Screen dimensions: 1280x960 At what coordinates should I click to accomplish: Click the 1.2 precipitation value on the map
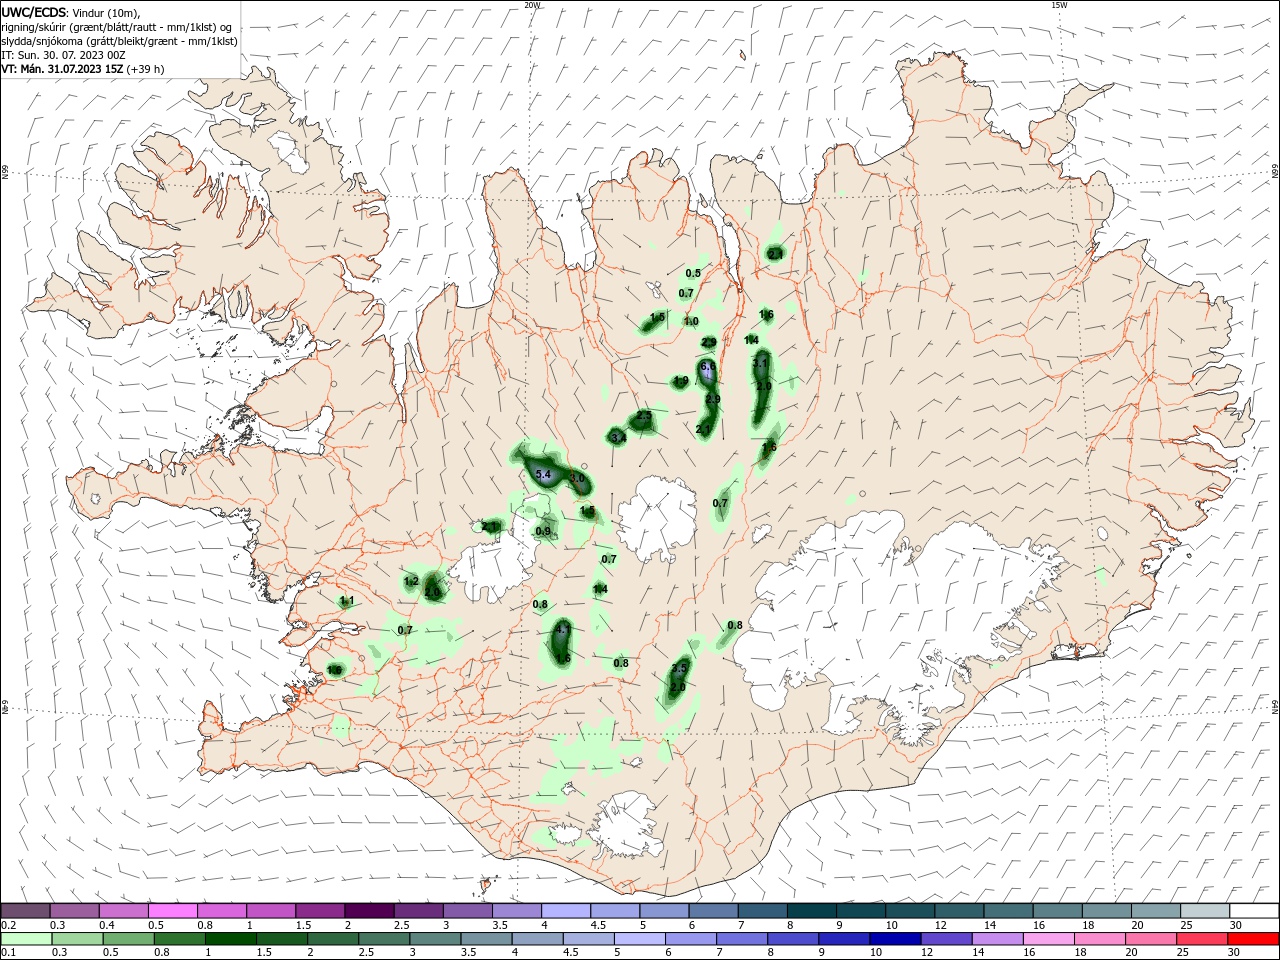click(411, 581)
